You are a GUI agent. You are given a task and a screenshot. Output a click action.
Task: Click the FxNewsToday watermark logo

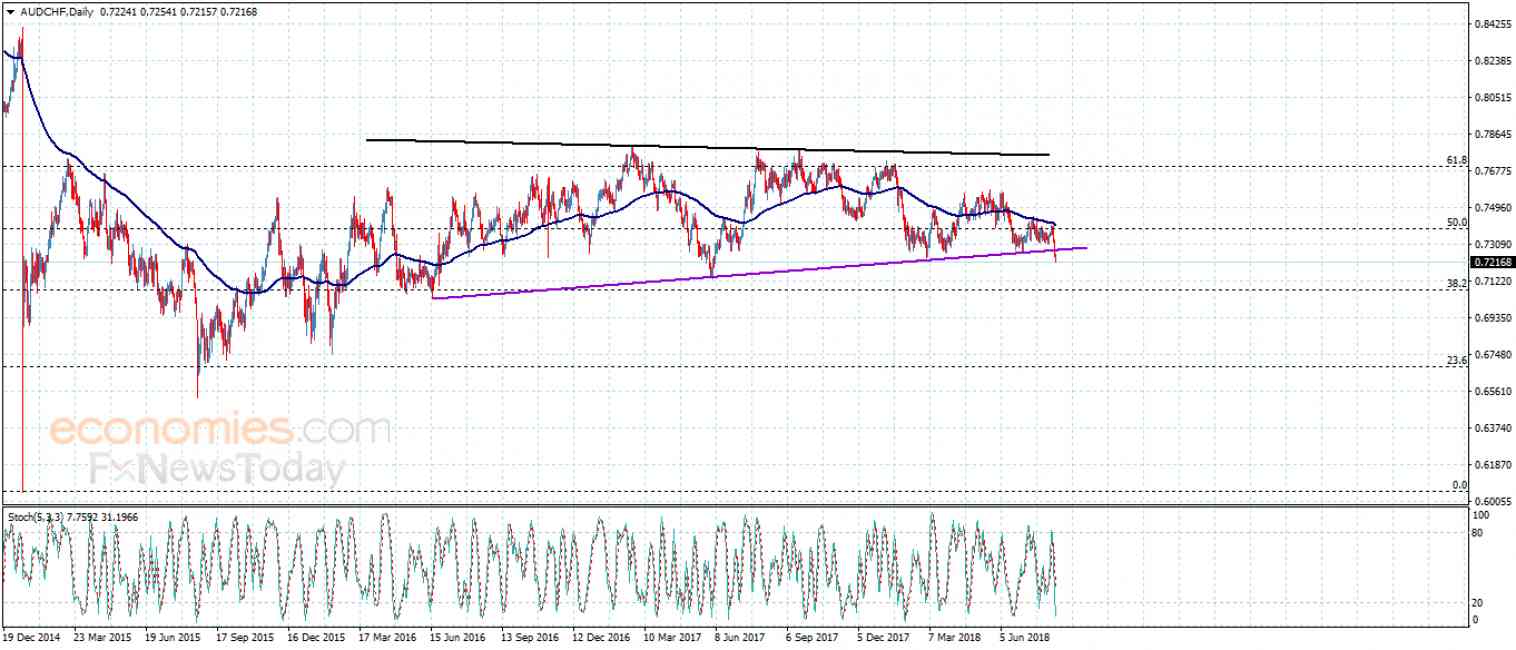(x=217, y=468)
